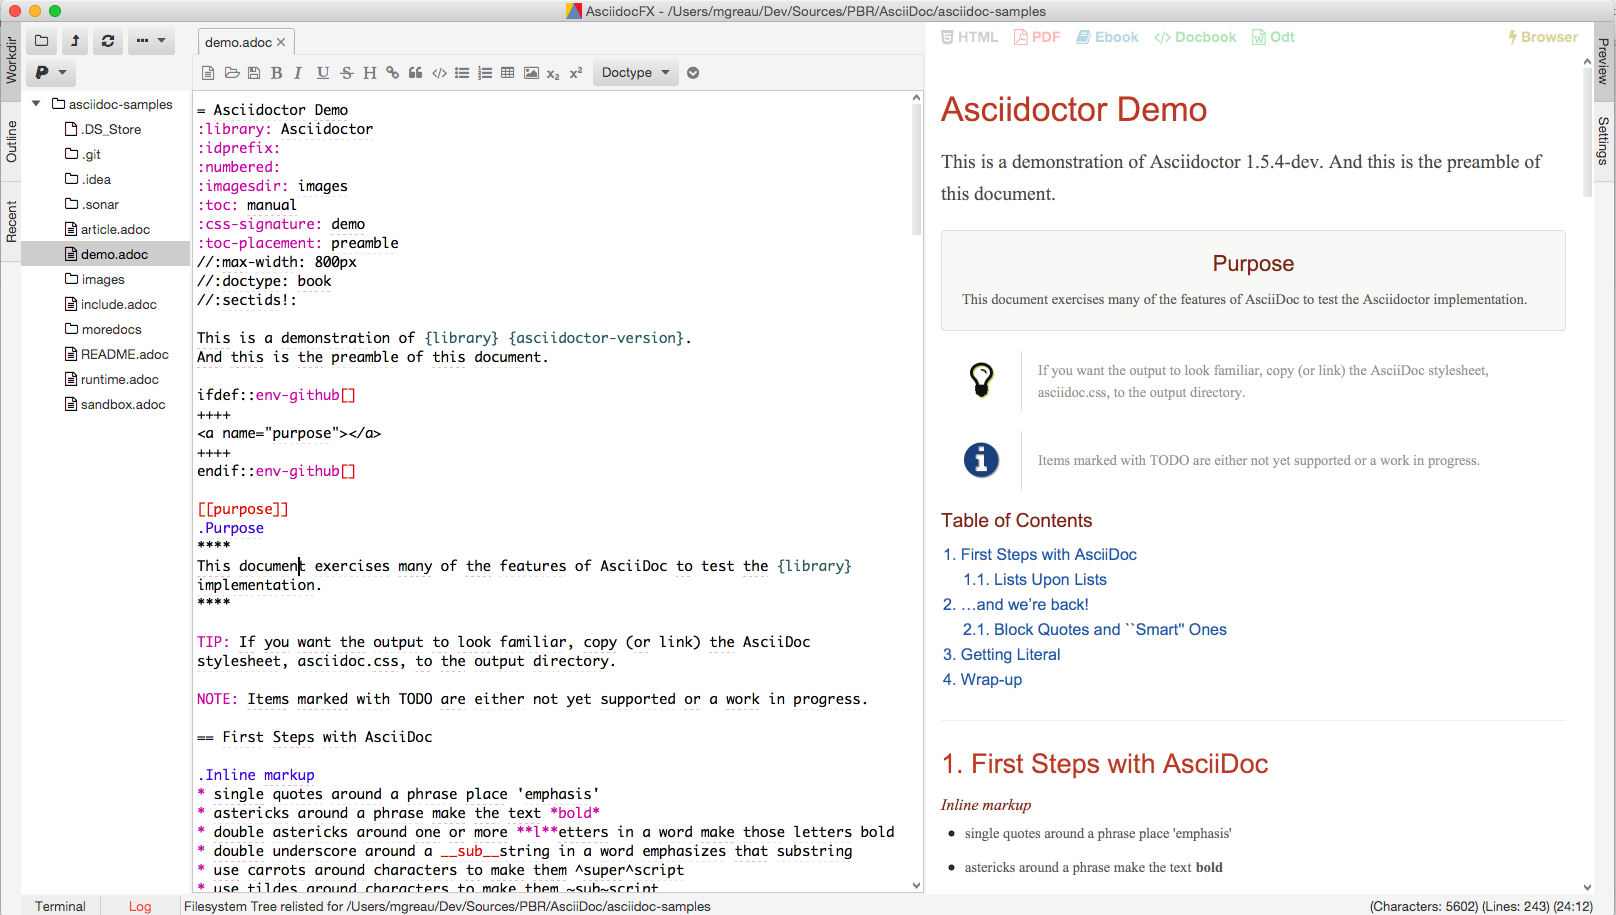
Task: Open article.adoc from file tree
Action: 107,229
